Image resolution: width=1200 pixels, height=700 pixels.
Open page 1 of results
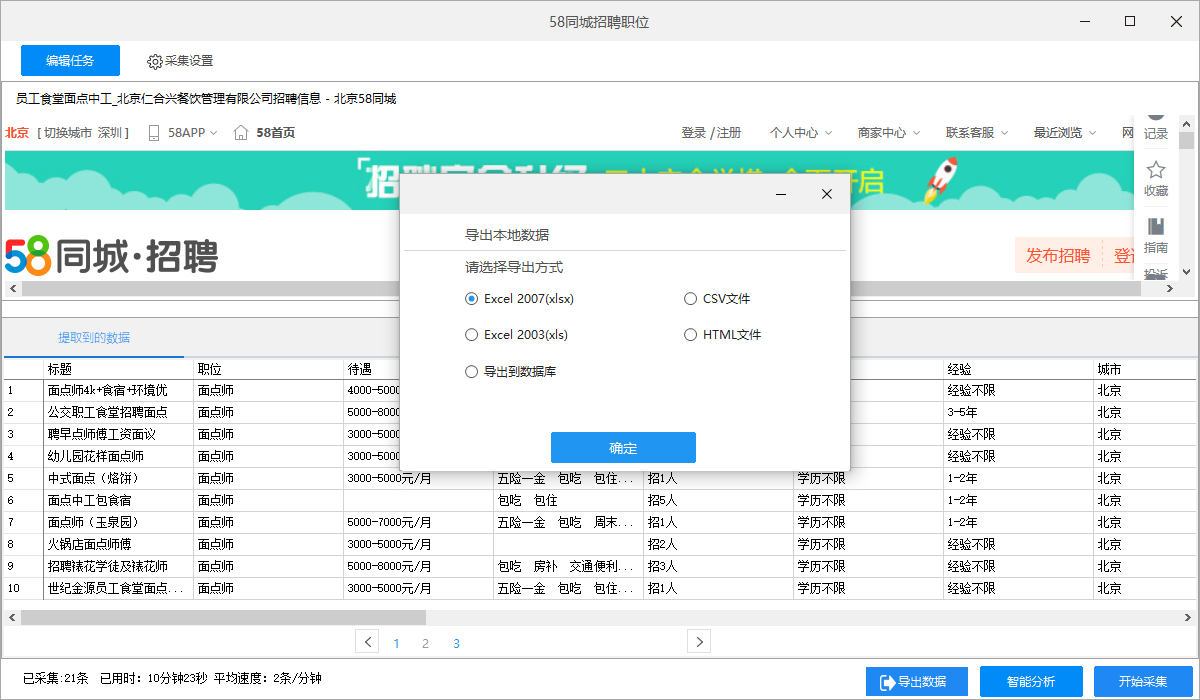(396, 643)
